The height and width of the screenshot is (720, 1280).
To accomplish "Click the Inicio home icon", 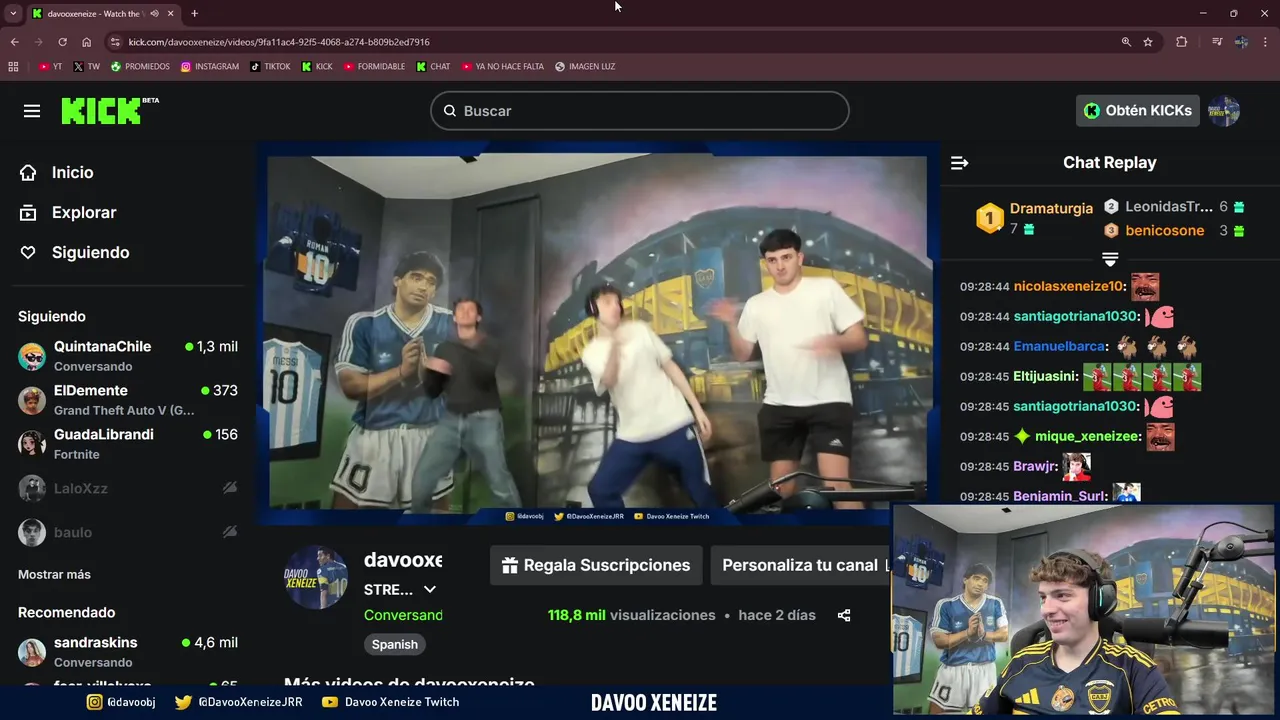I will [28, 172].
